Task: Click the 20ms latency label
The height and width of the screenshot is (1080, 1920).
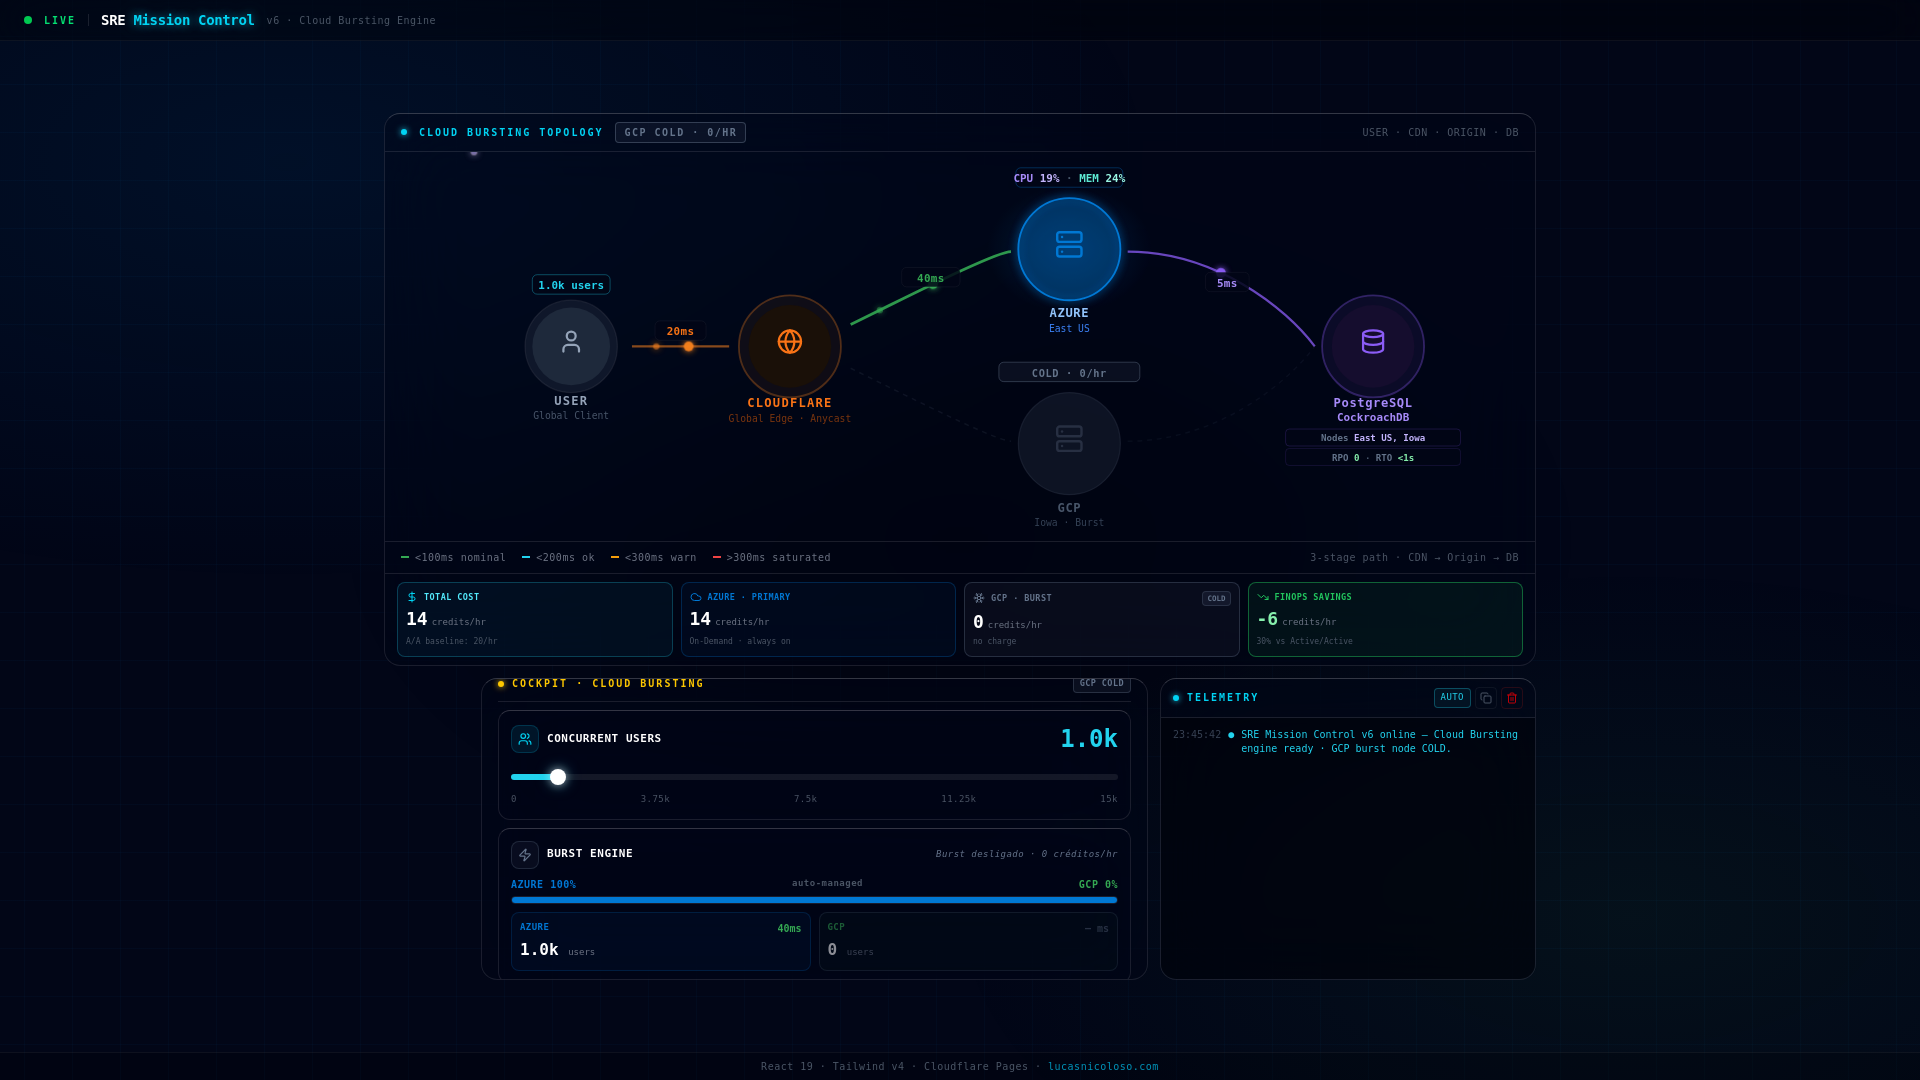Action: [680, 331]
